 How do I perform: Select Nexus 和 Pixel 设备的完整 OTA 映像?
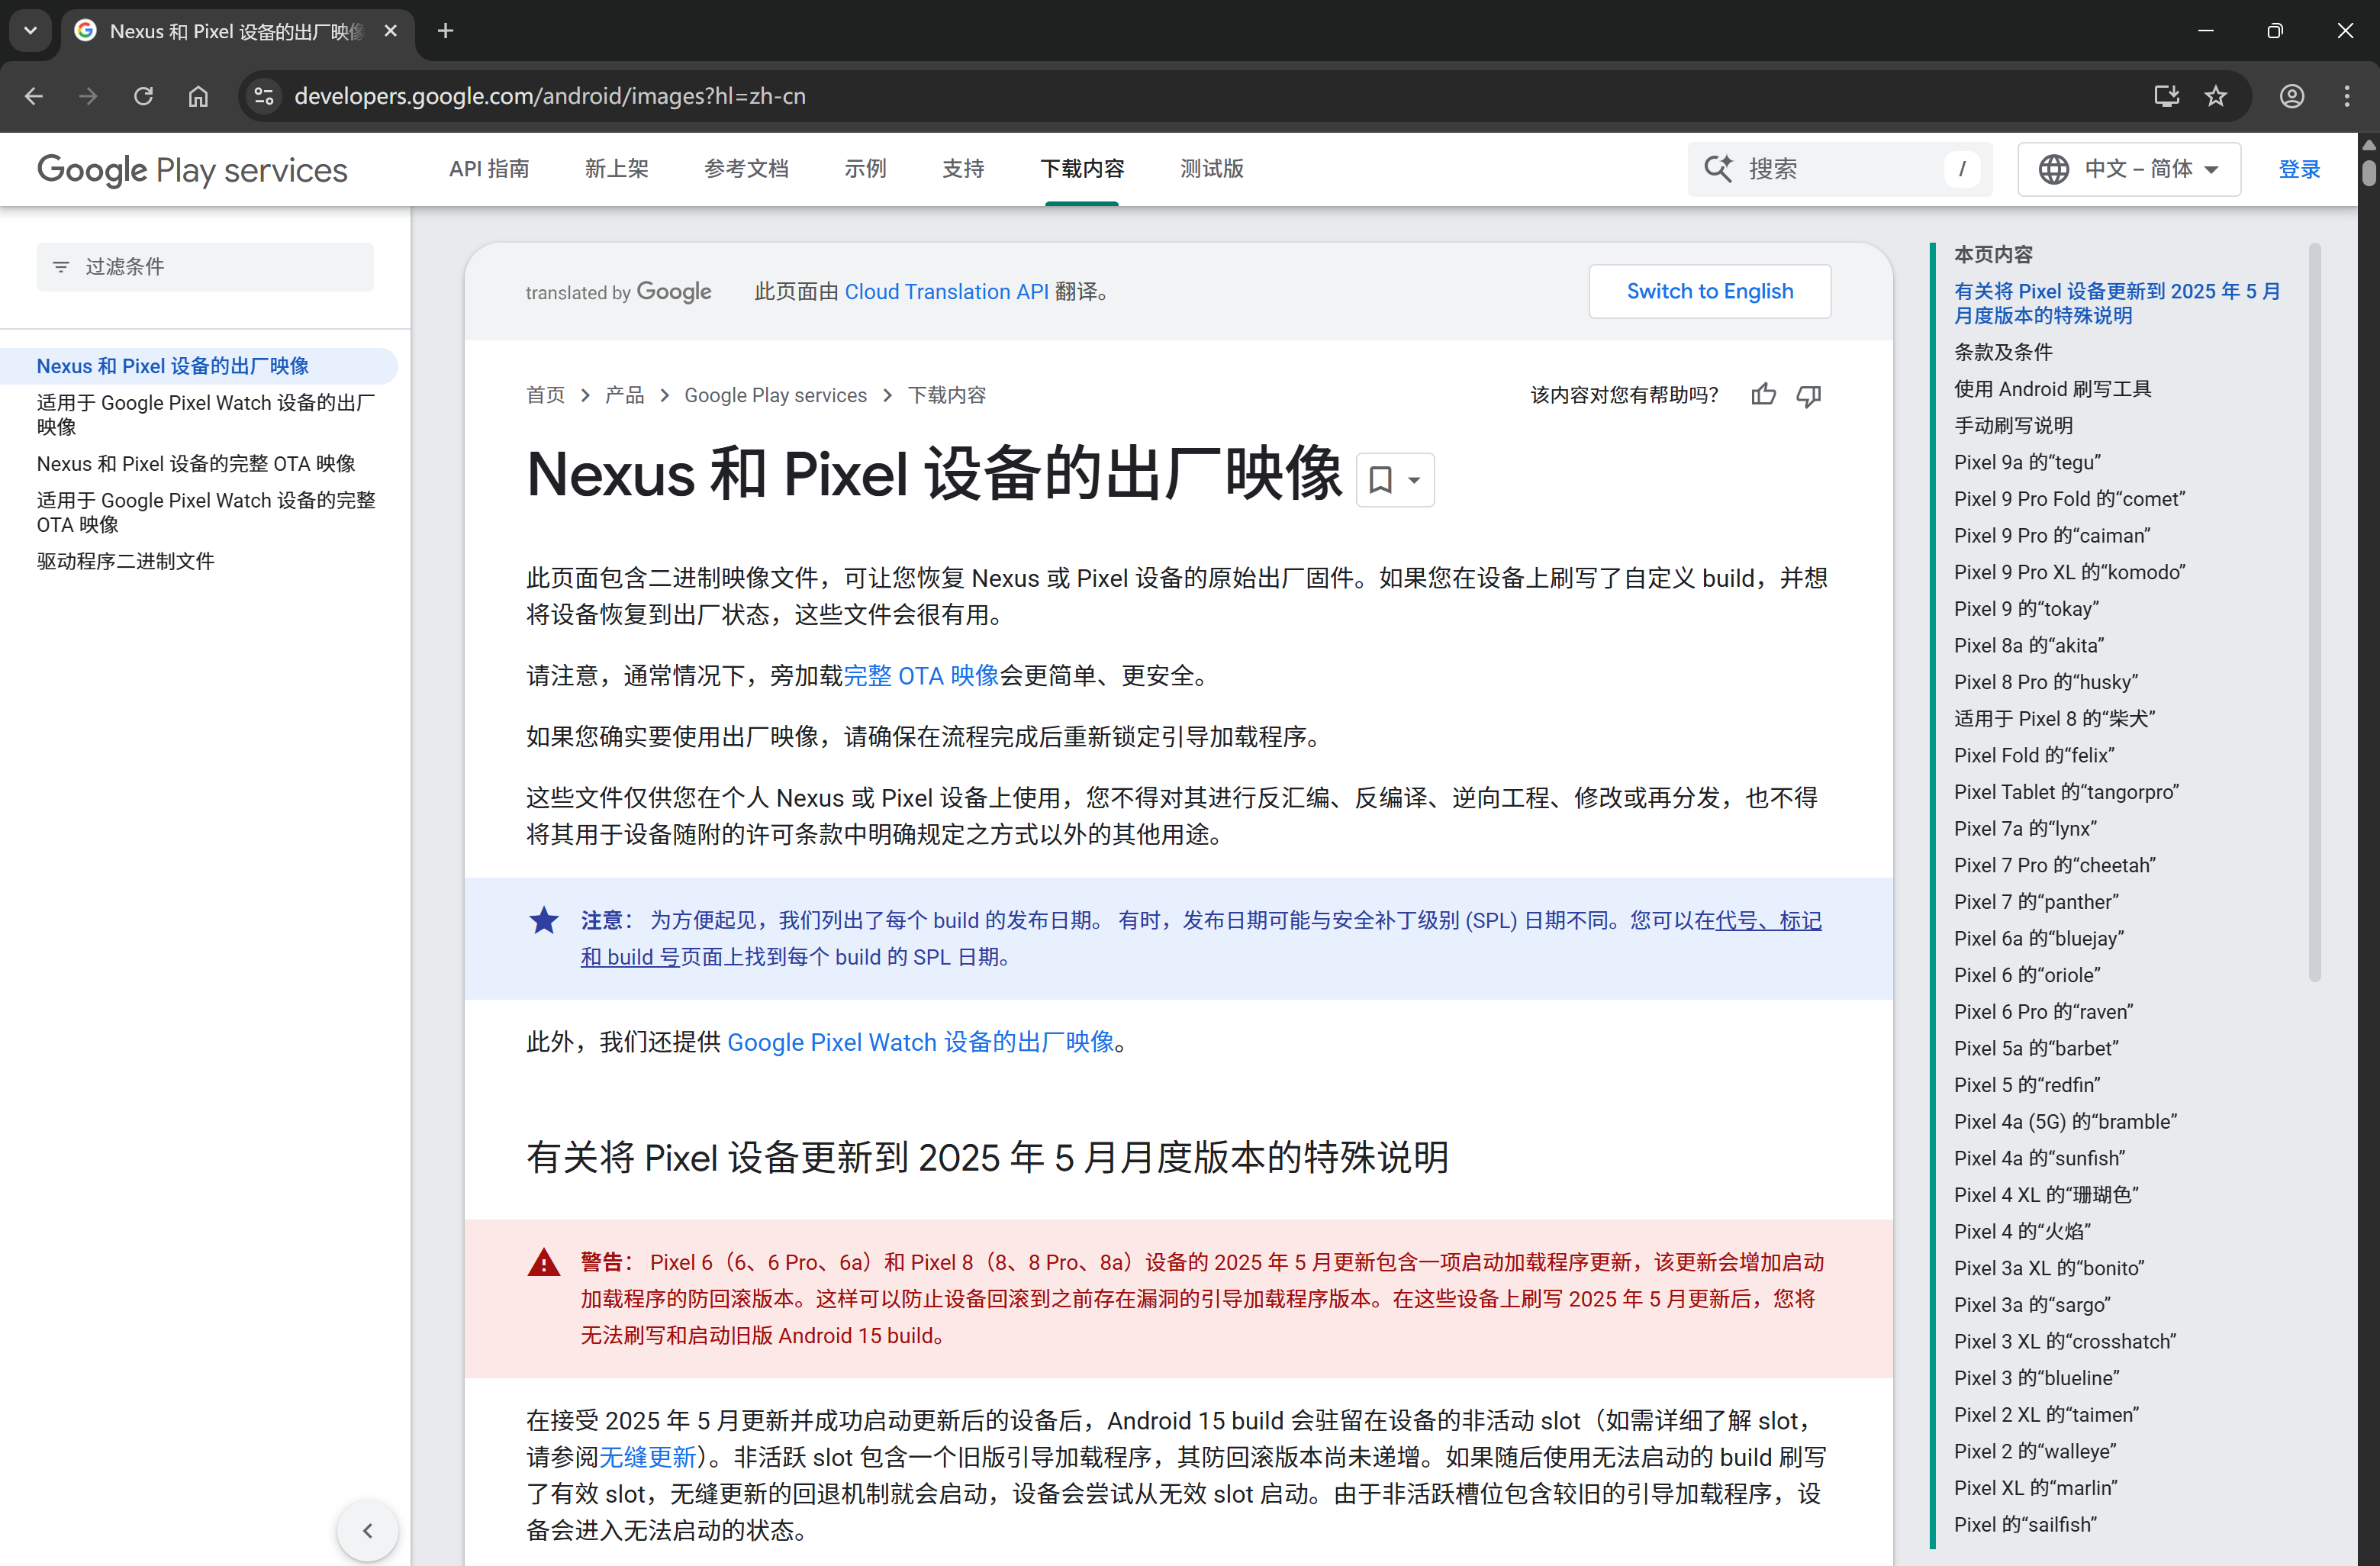(x=196, y=464)
